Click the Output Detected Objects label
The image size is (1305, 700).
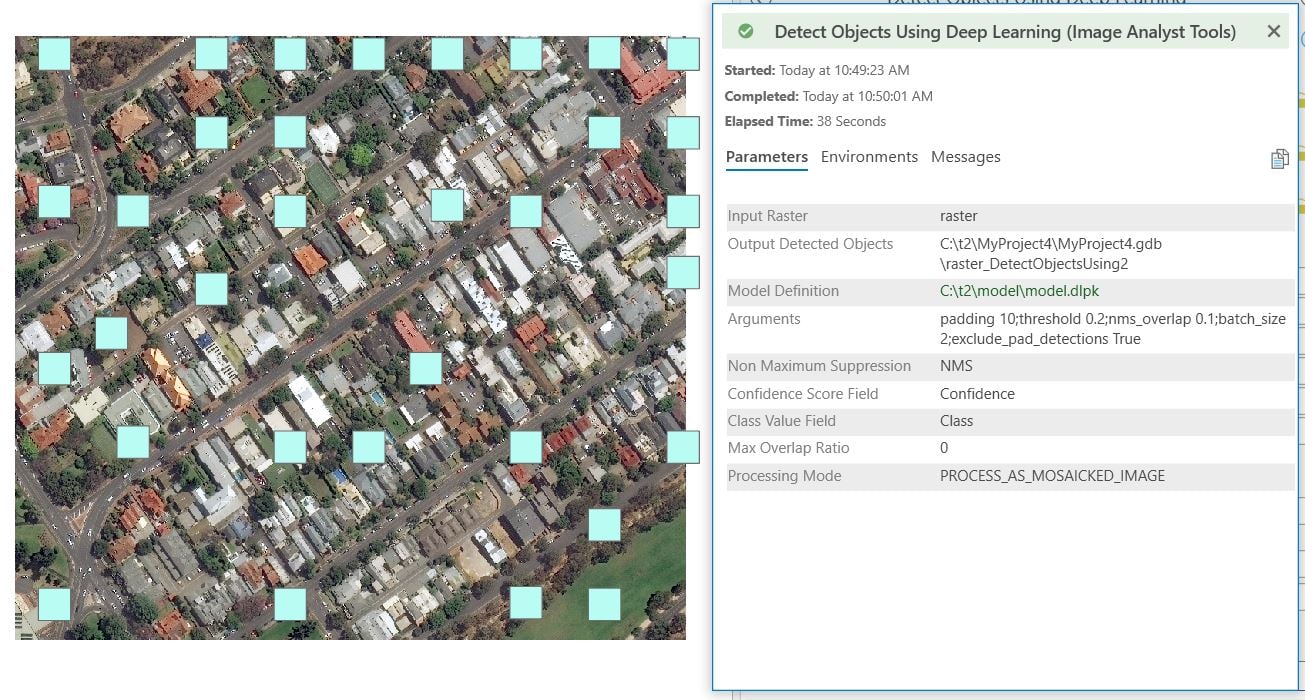[x=811, y=244]
